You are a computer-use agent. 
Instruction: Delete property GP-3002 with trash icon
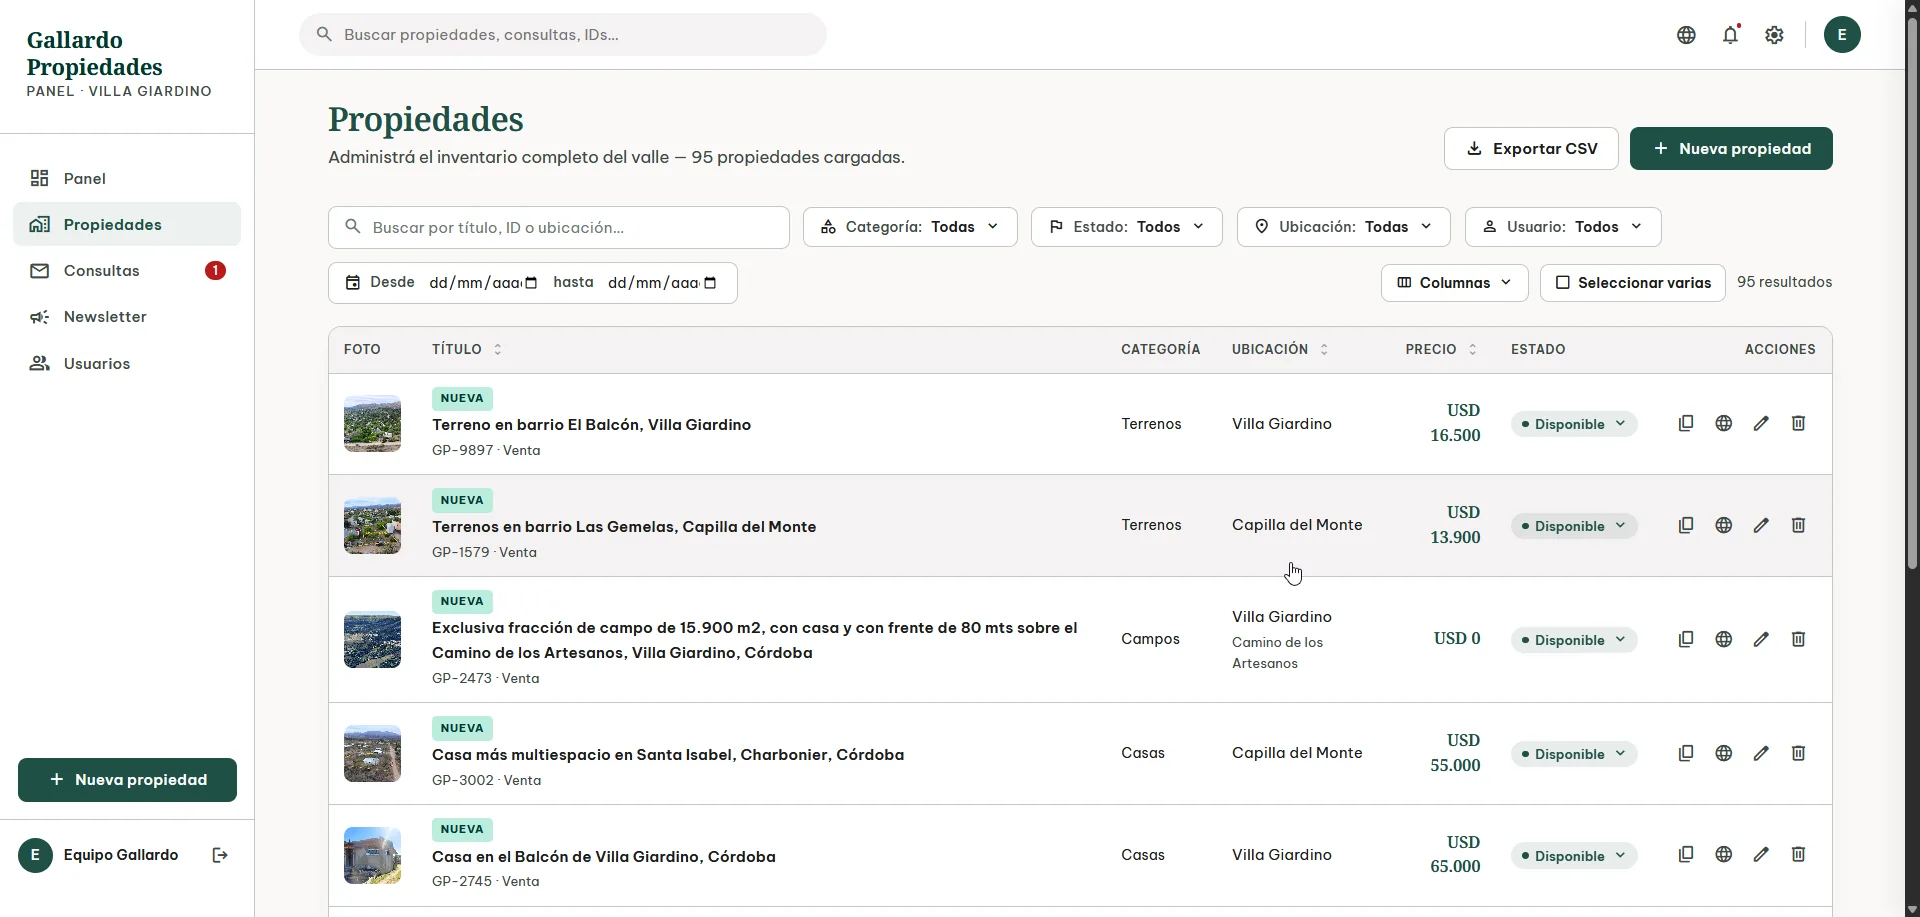[x=1798, y=753]
